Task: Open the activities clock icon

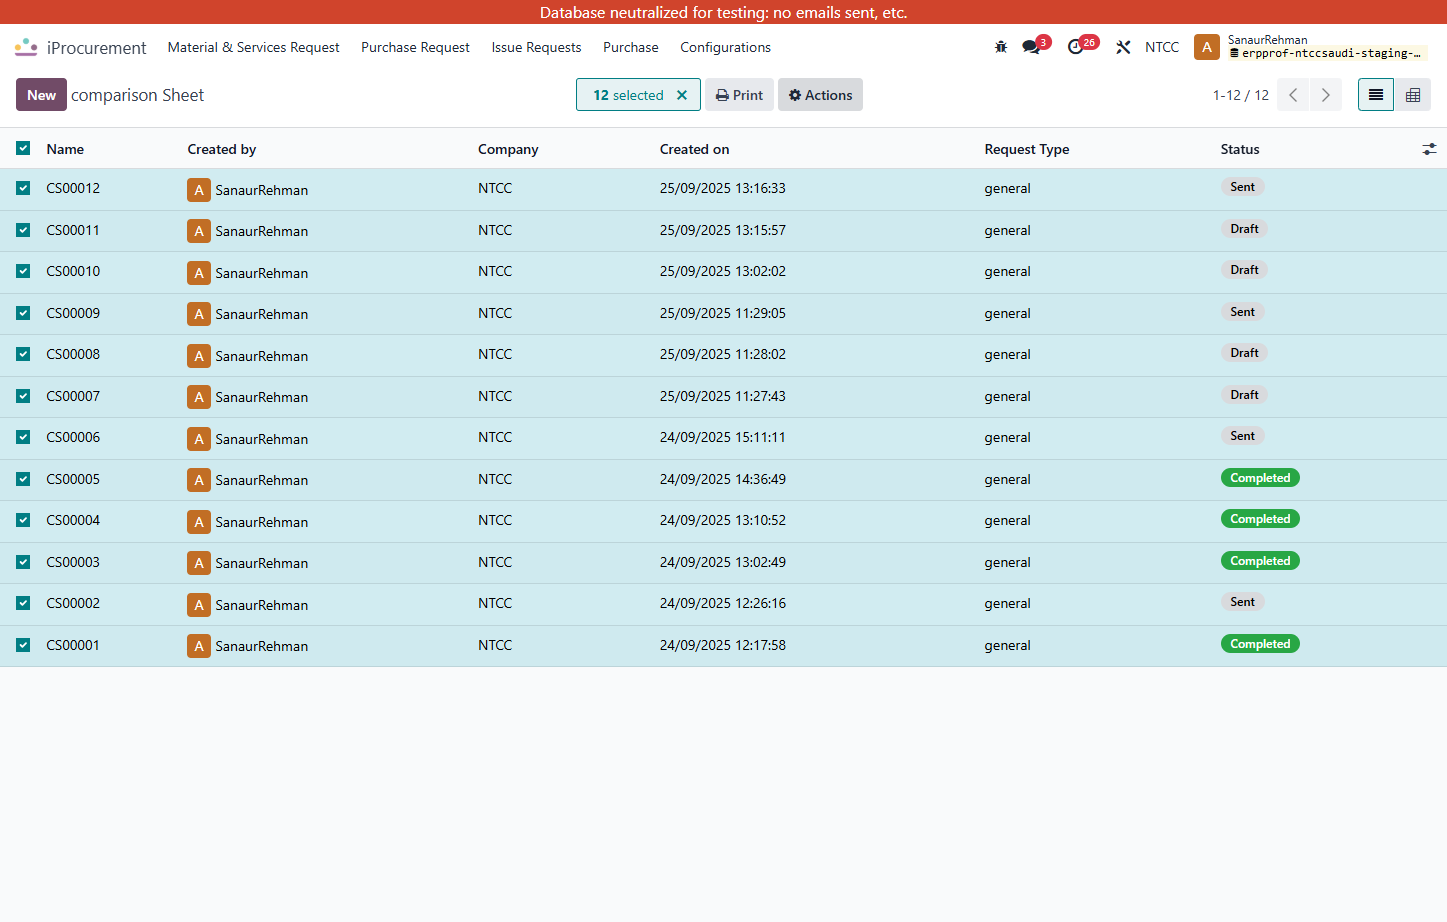Action: coord(1076,47)
